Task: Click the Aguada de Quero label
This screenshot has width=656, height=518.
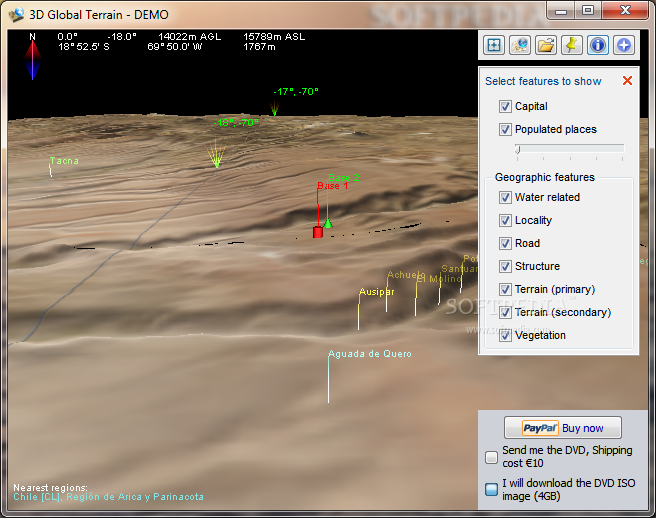Action: pos(370,354)
